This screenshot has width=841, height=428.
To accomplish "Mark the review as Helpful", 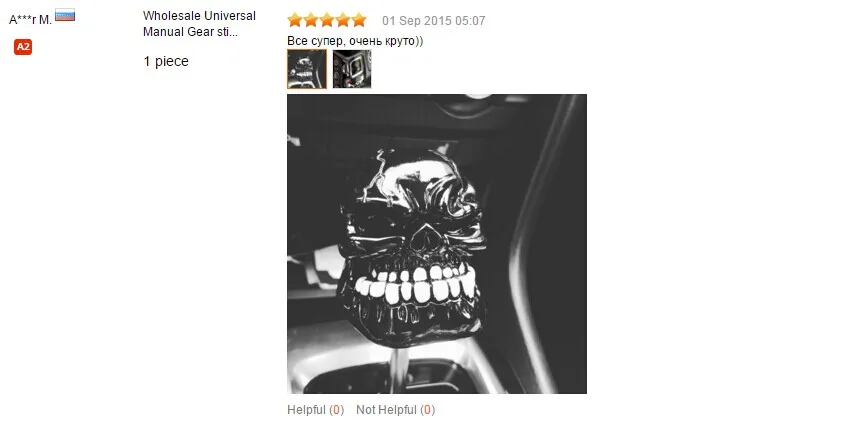I will (315, 410).
